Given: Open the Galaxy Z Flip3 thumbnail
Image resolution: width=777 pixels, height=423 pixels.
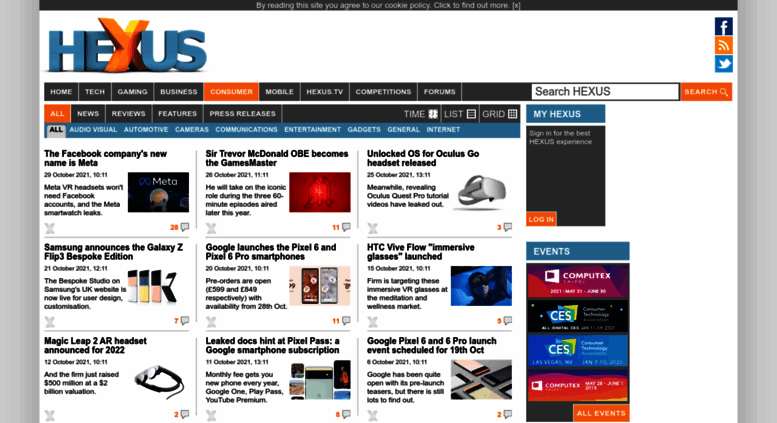Looking at the screenshot, I should [158, 286].
